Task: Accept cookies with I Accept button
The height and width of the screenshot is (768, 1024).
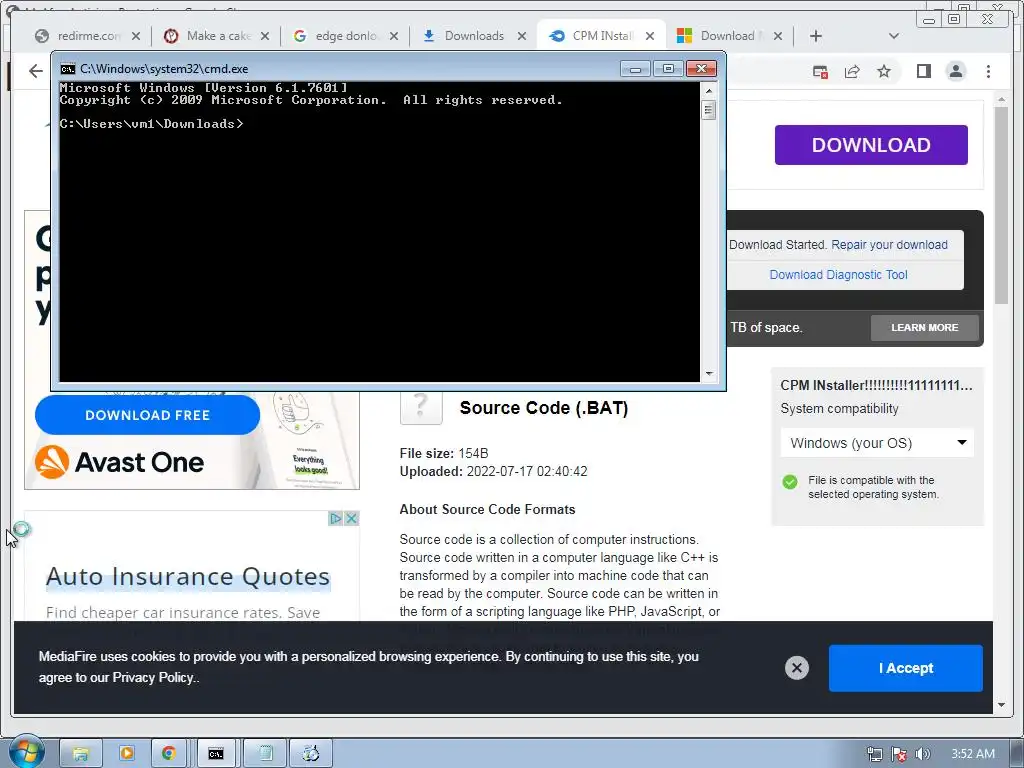Action: [905, 668]
